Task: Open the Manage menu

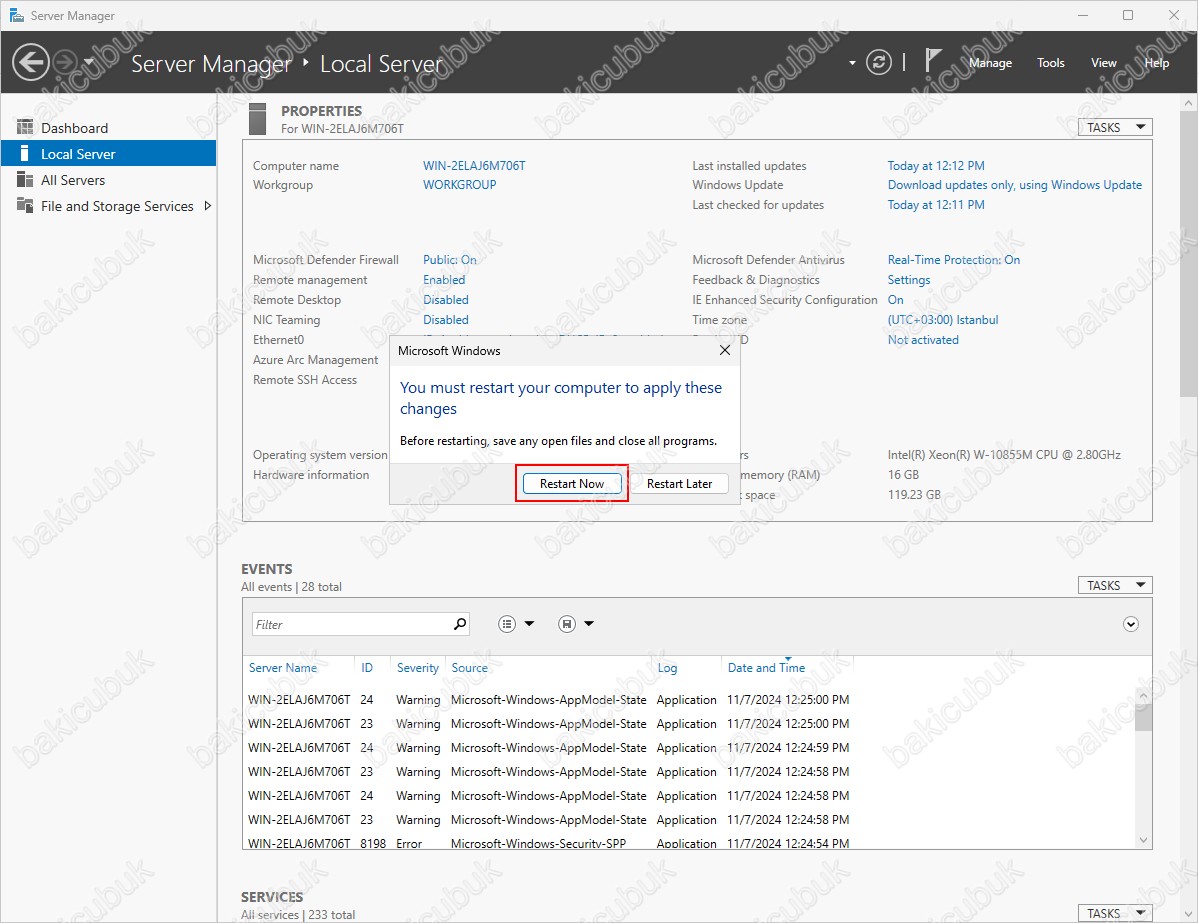Action: [990, 63]
